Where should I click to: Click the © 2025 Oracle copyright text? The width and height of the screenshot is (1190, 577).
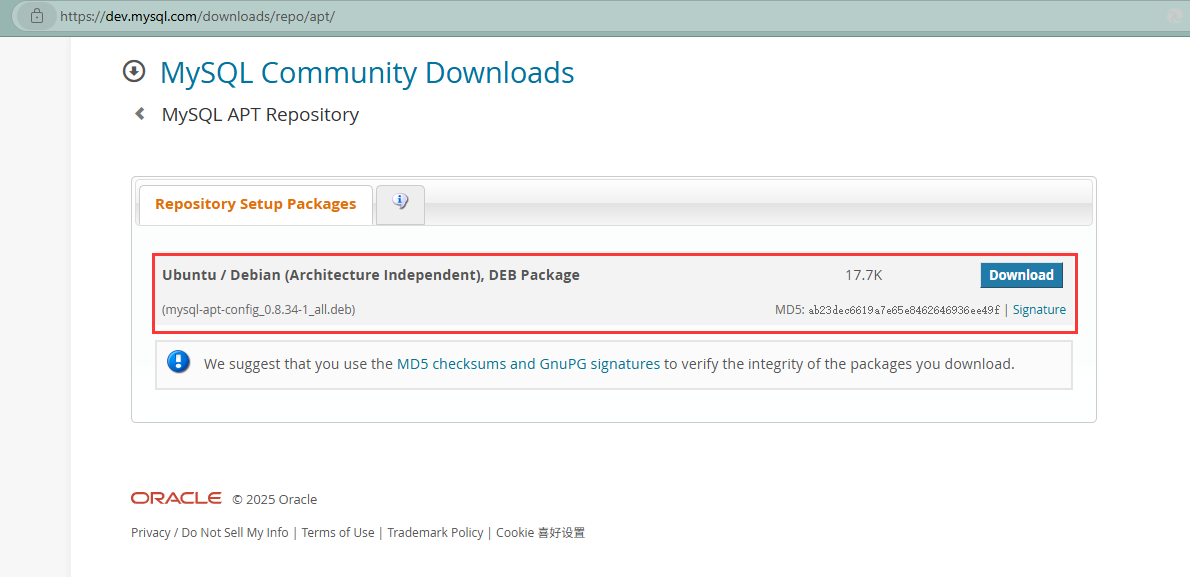275,500
